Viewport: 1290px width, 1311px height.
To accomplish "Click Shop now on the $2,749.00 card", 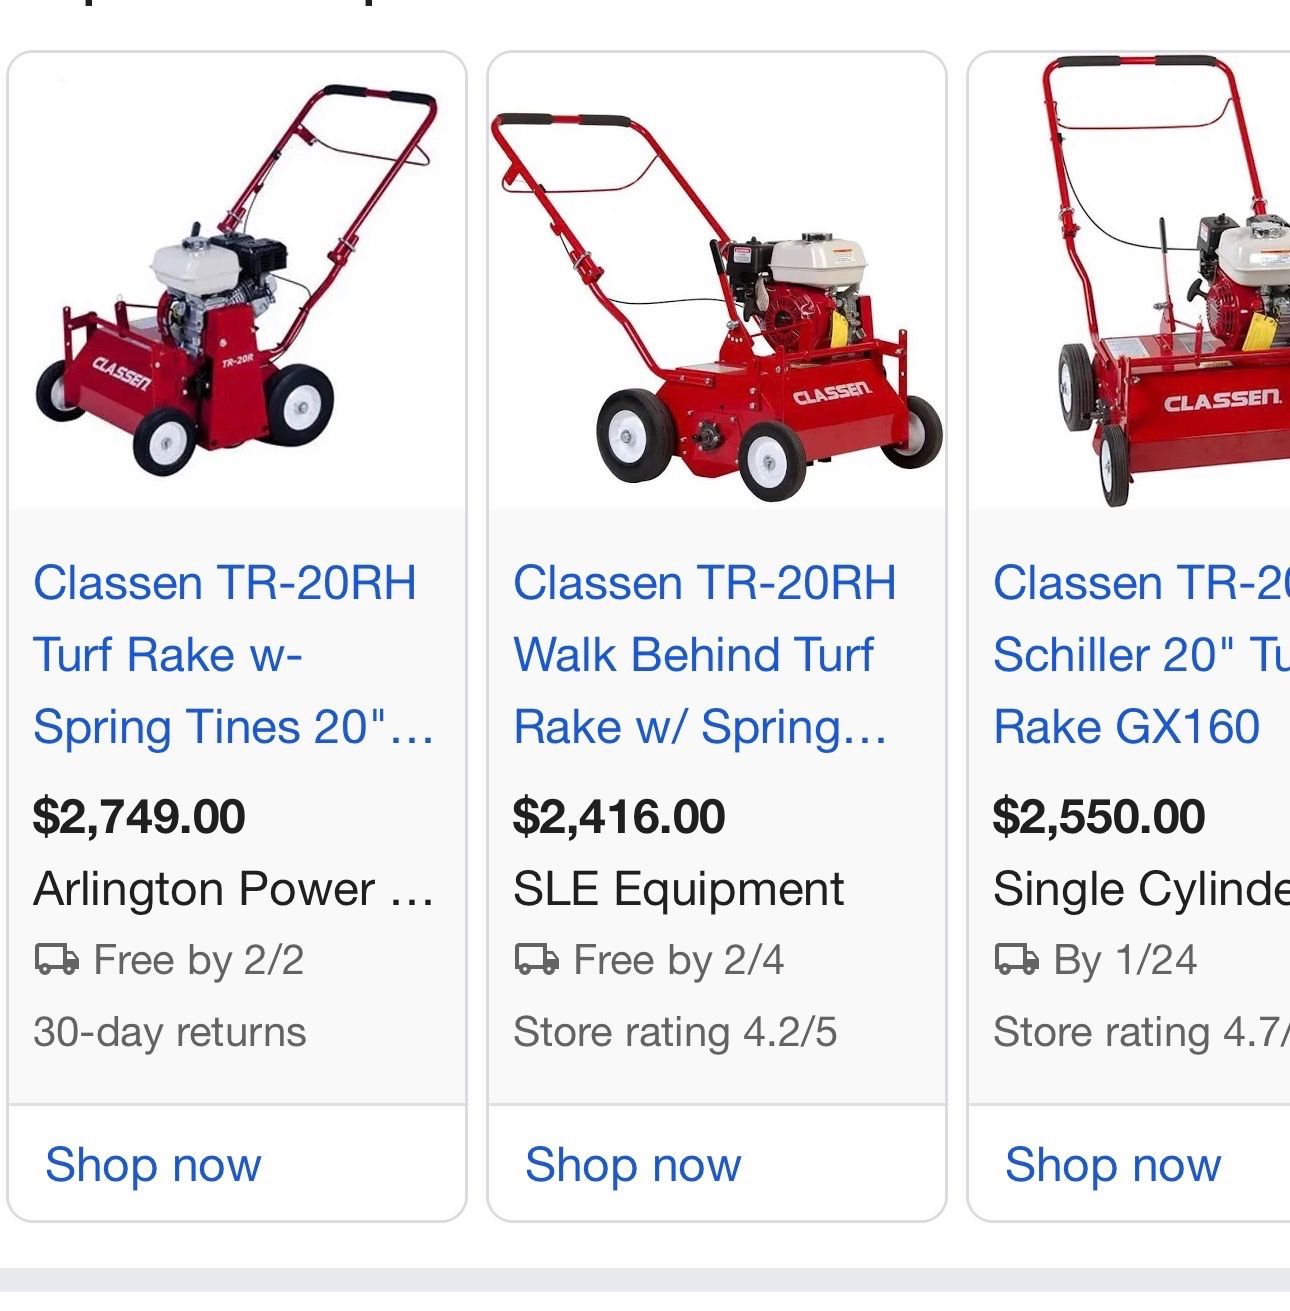I will coord(153,1165).
